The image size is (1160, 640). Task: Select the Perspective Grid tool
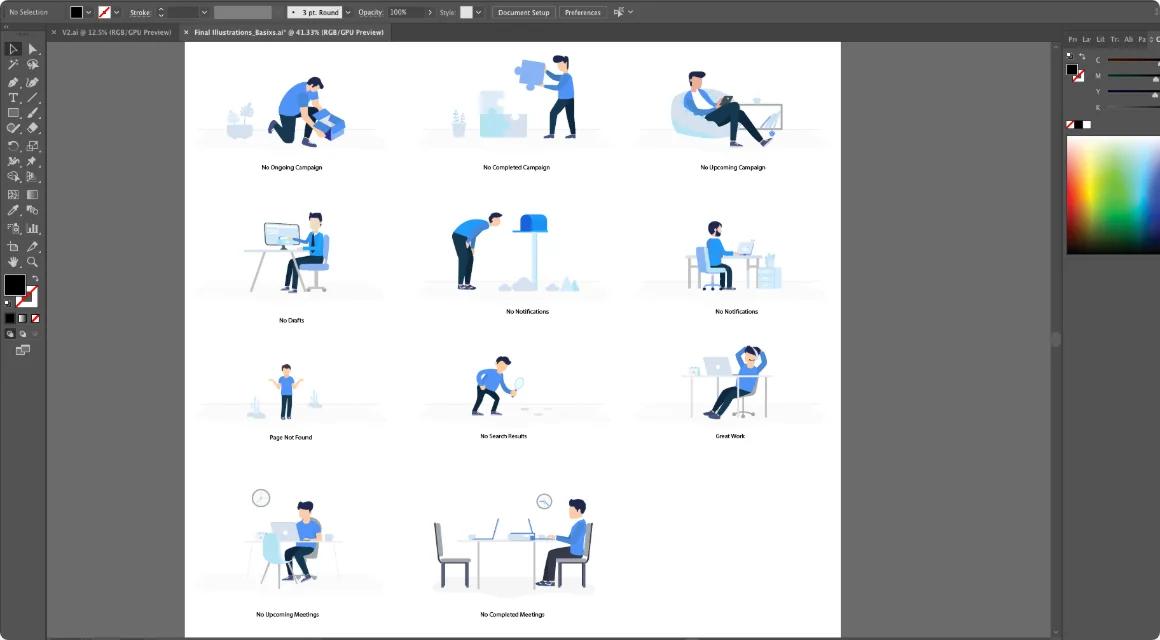click(33, 177)
